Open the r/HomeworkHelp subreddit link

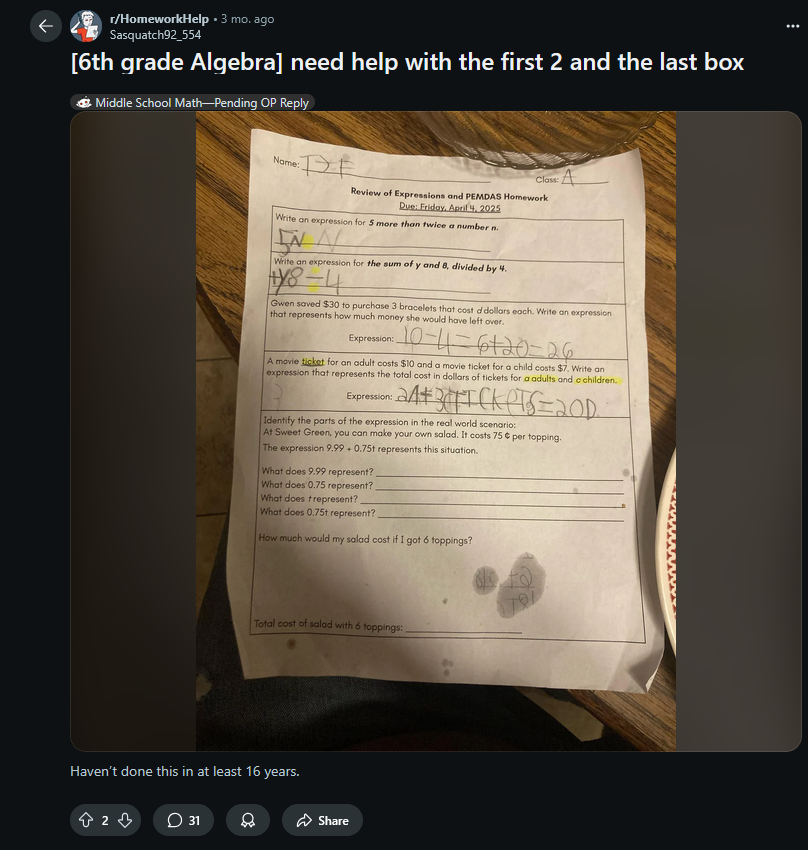159,19
